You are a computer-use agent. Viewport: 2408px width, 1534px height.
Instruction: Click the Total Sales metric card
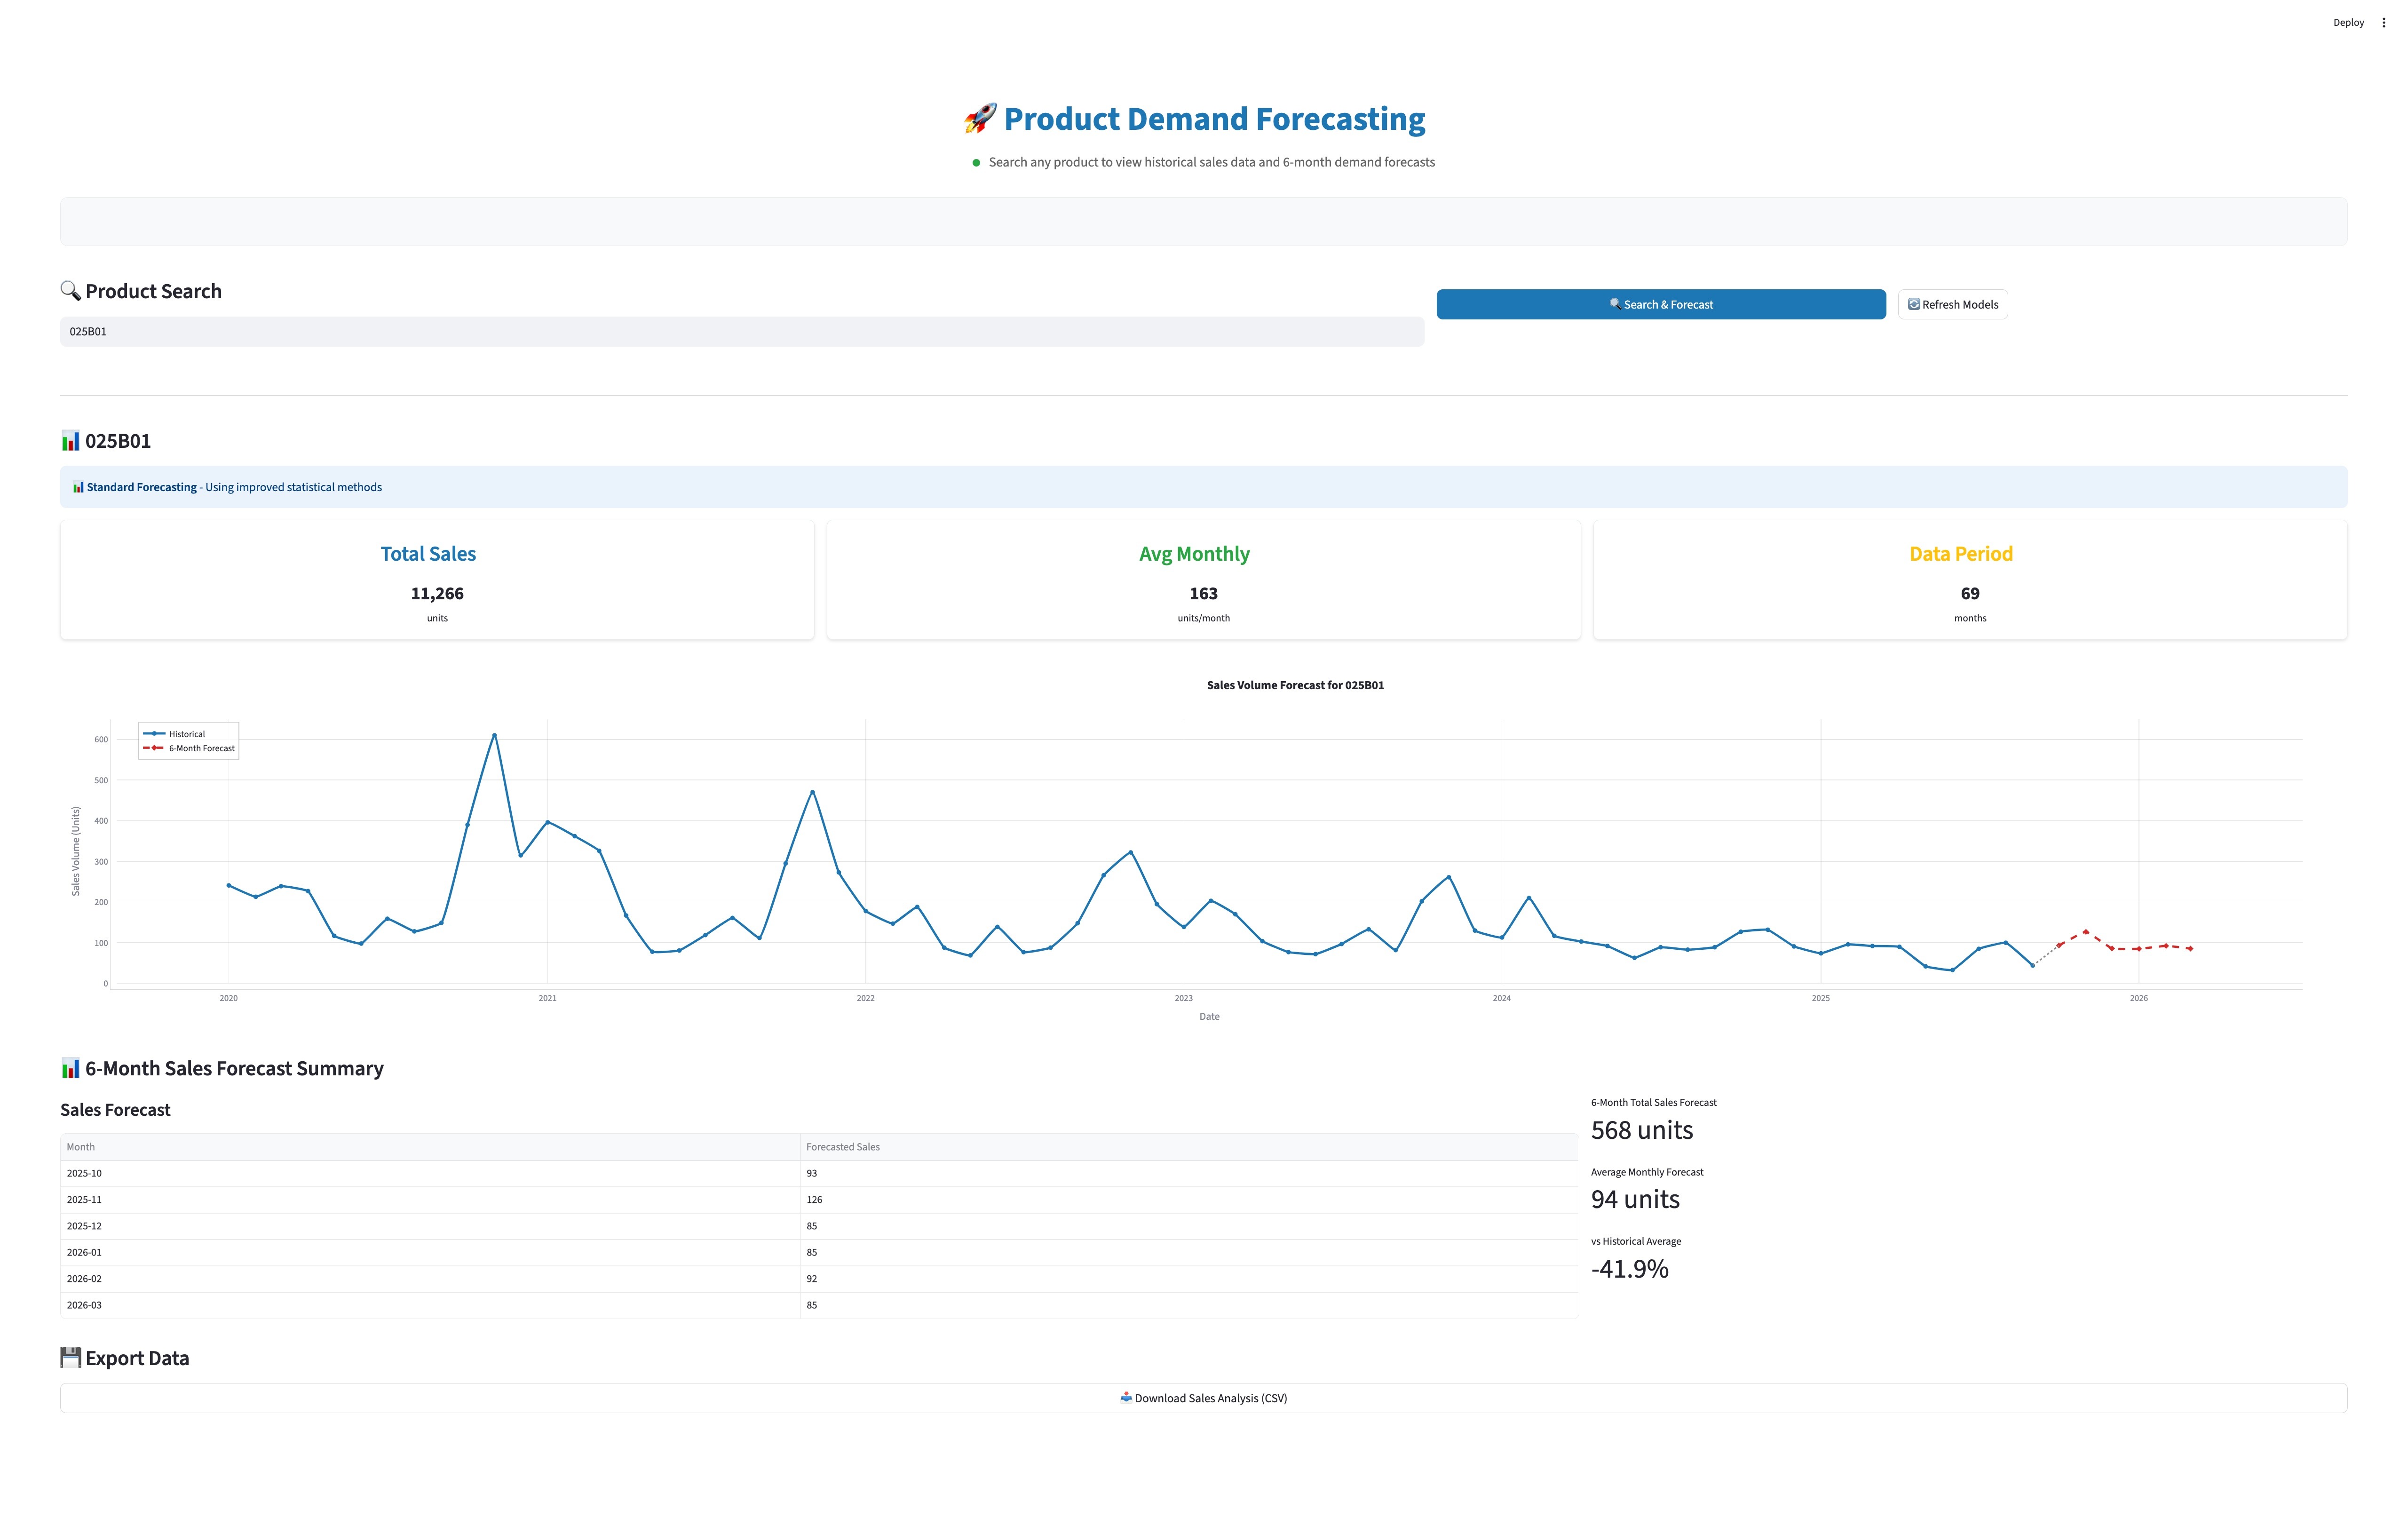click(437, 580)
